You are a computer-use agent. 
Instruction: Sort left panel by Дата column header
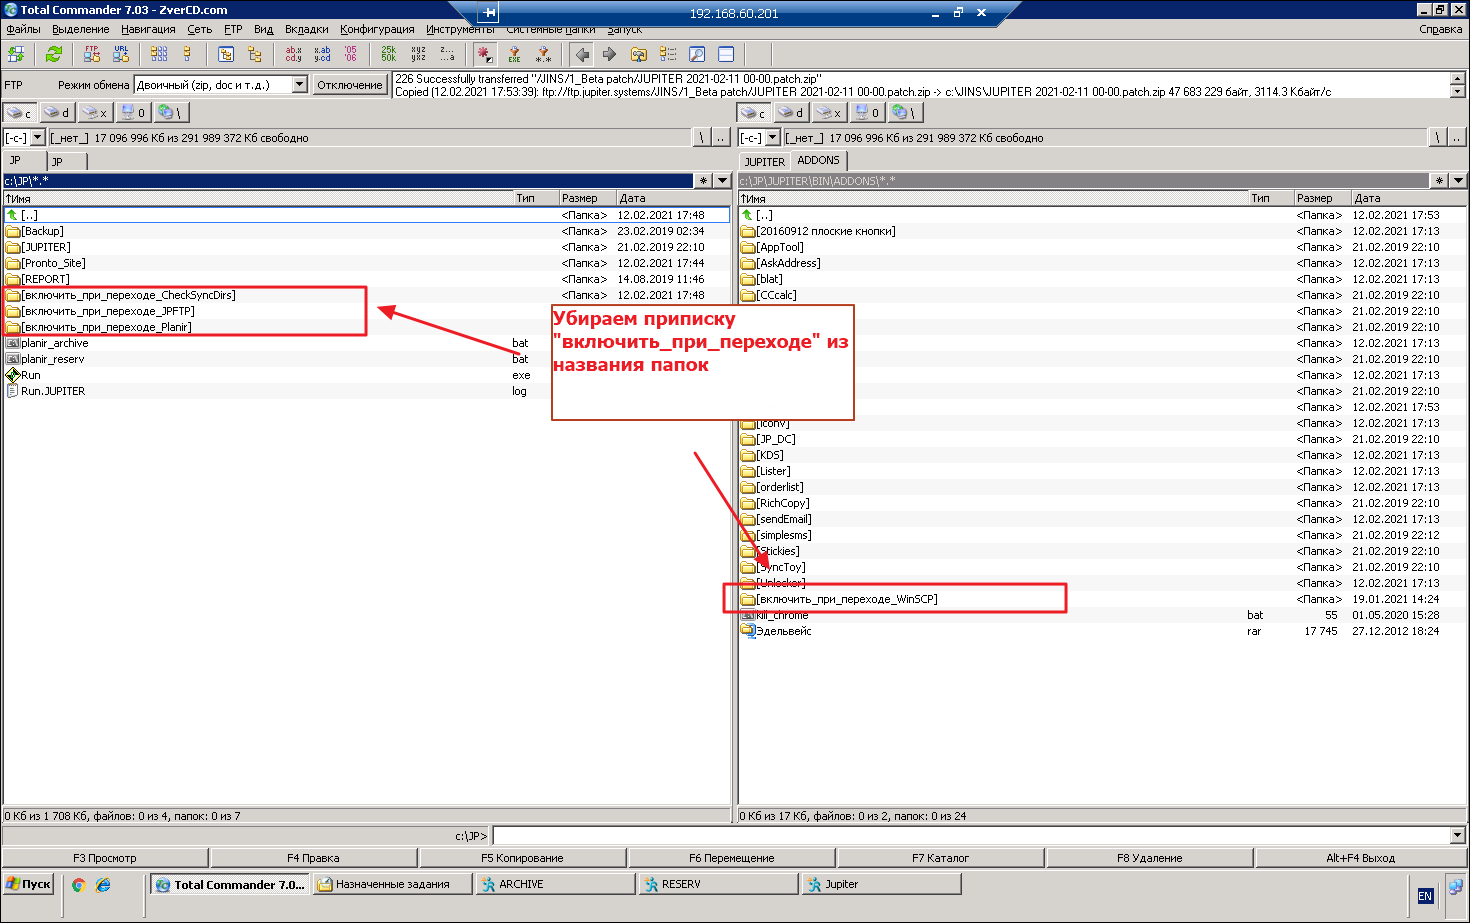point(672,198)
